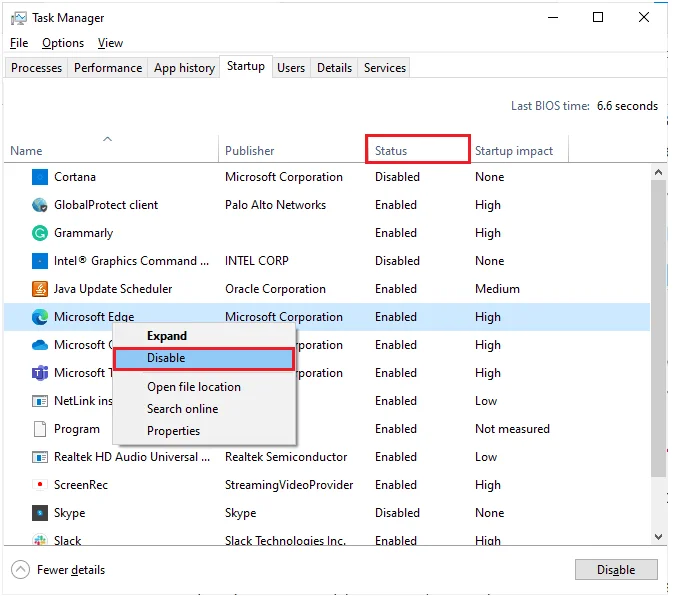Screen dimensions: 673x597
Task: Select the Grammarly row name
Action: tap(83, 233)
